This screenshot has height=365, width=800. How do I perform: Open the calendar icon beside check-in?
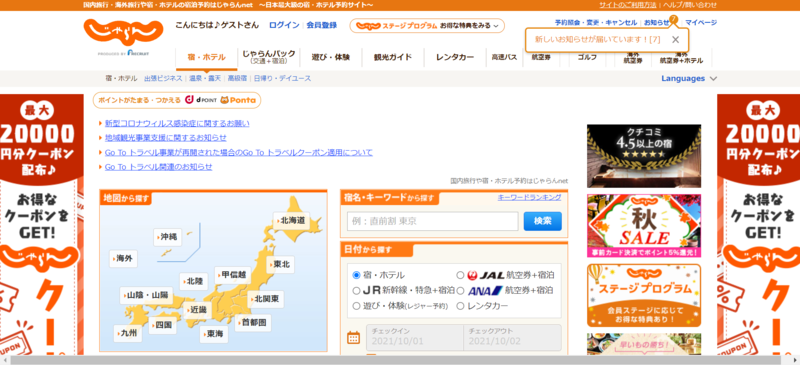coord(353,337)
